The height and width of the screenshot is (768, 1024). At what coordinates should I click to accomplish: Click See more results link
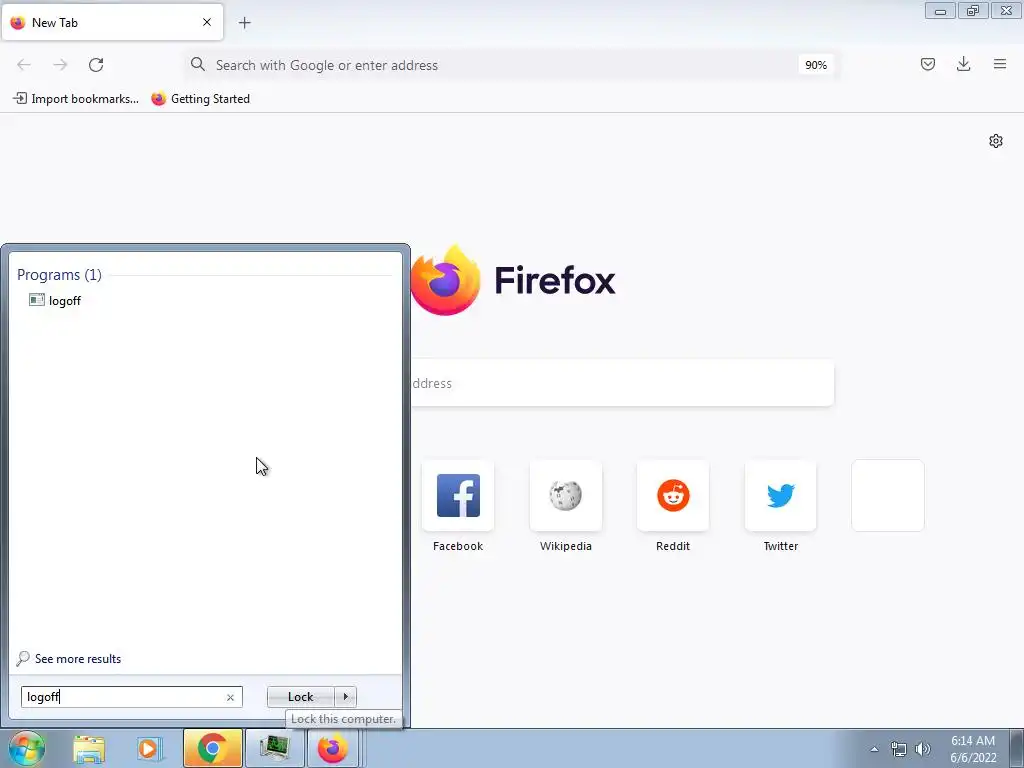tap(69, 658)
